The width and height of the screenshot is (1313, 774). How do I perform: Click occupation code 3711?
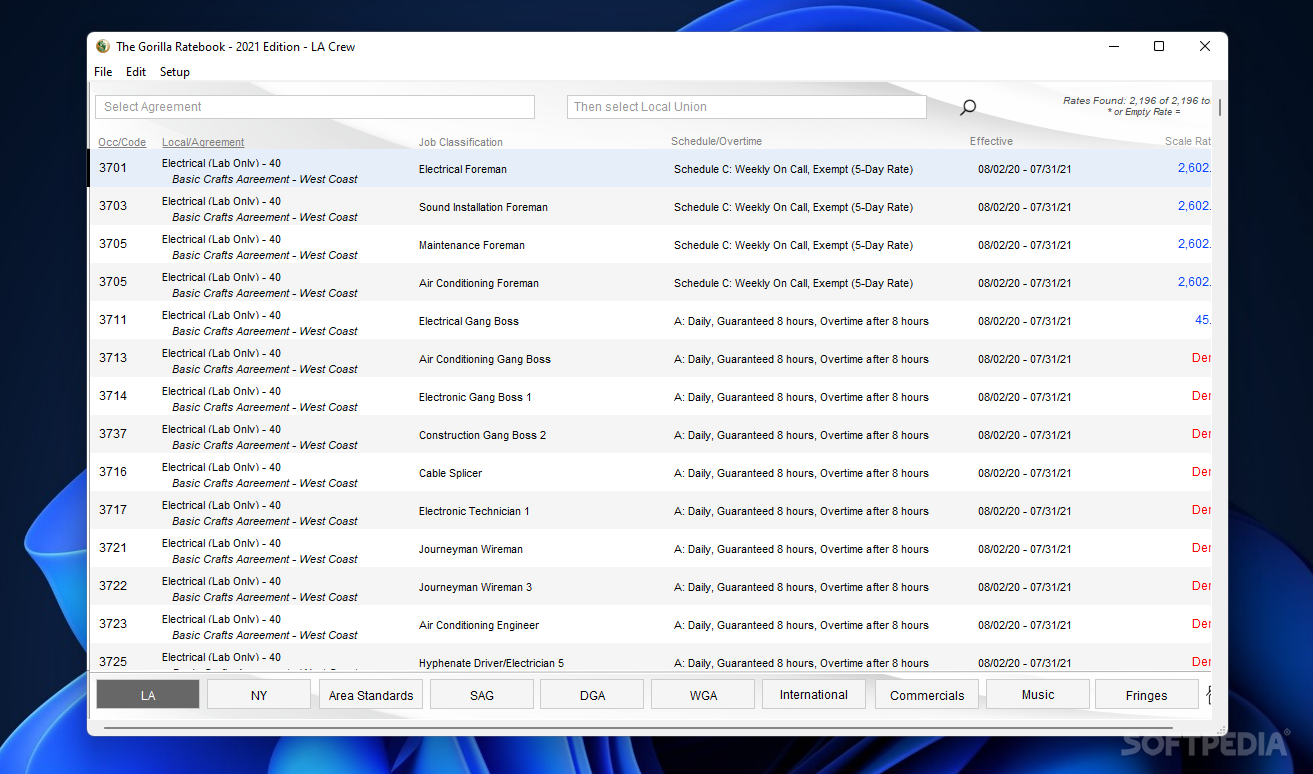[113, 320]
